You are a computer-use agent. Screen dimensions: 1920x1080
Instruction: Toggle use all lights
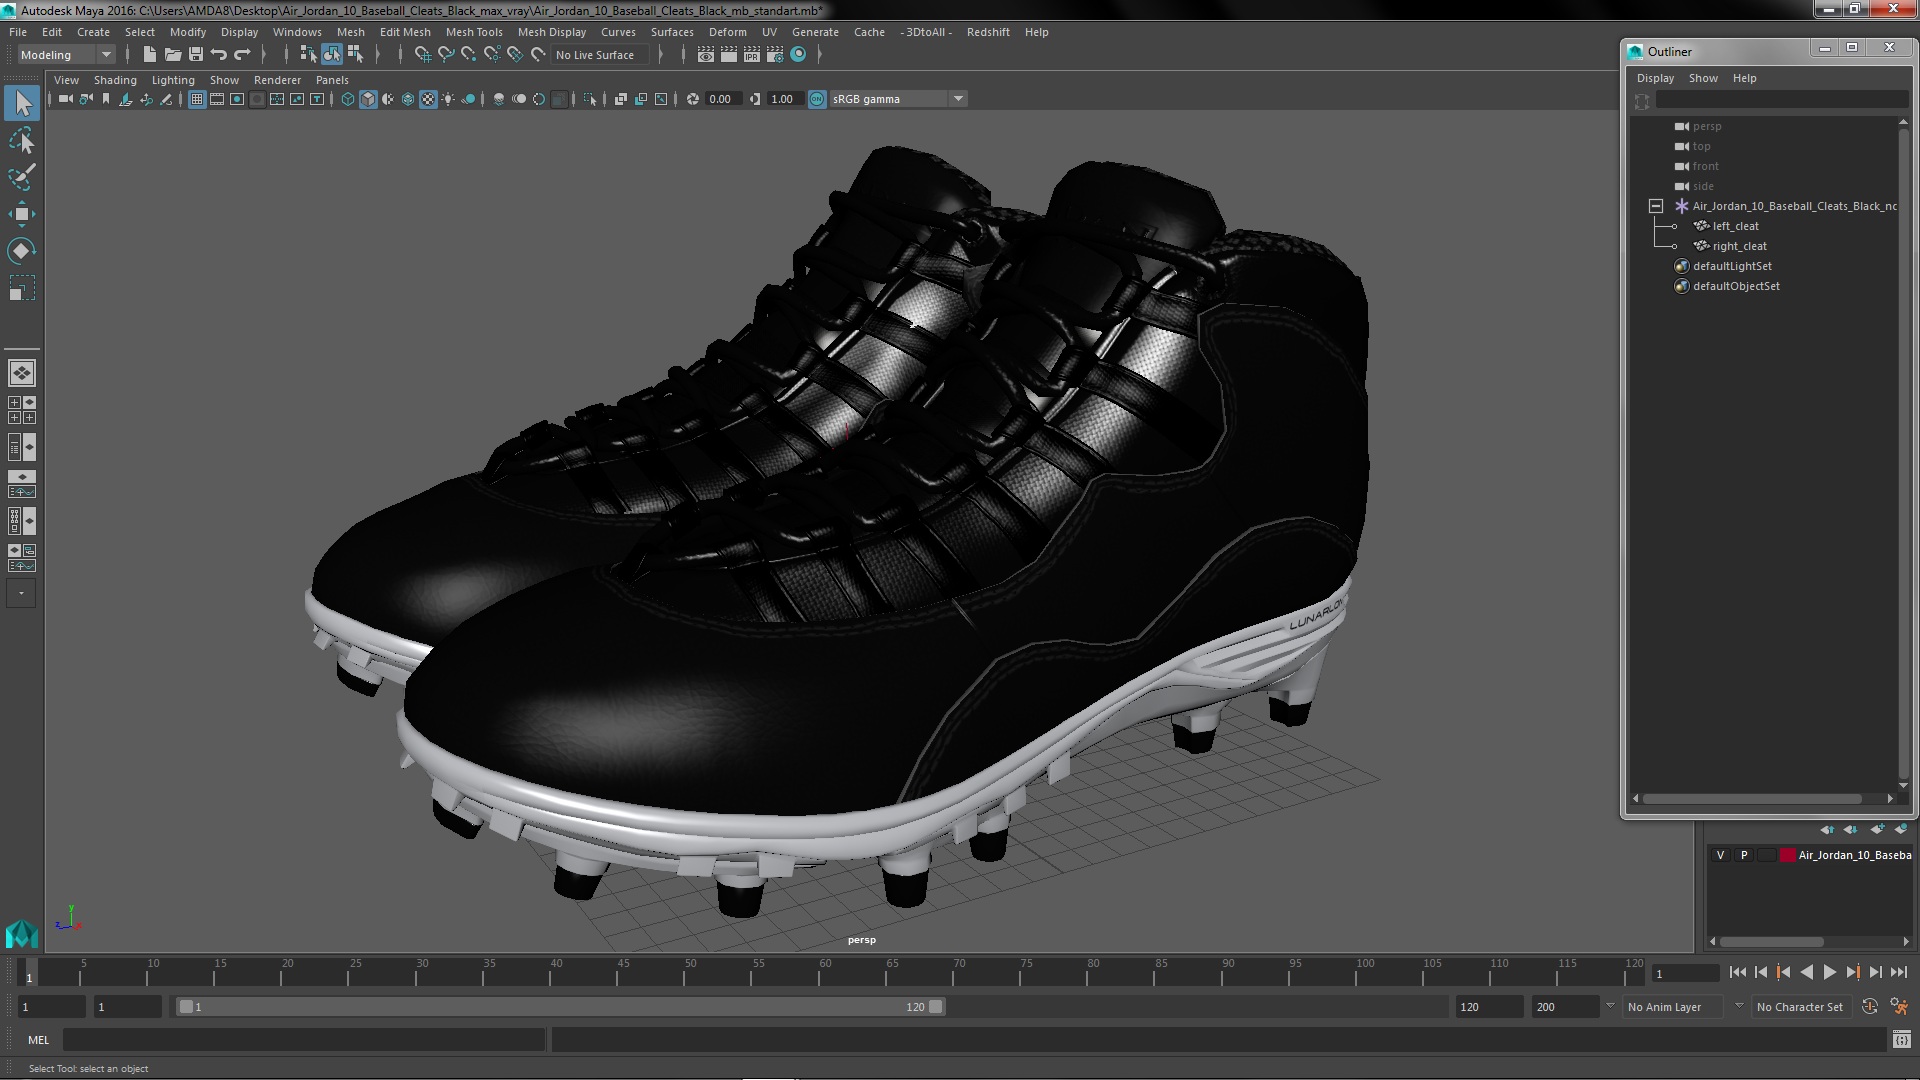pyautogui.click(x=448, y=99)
